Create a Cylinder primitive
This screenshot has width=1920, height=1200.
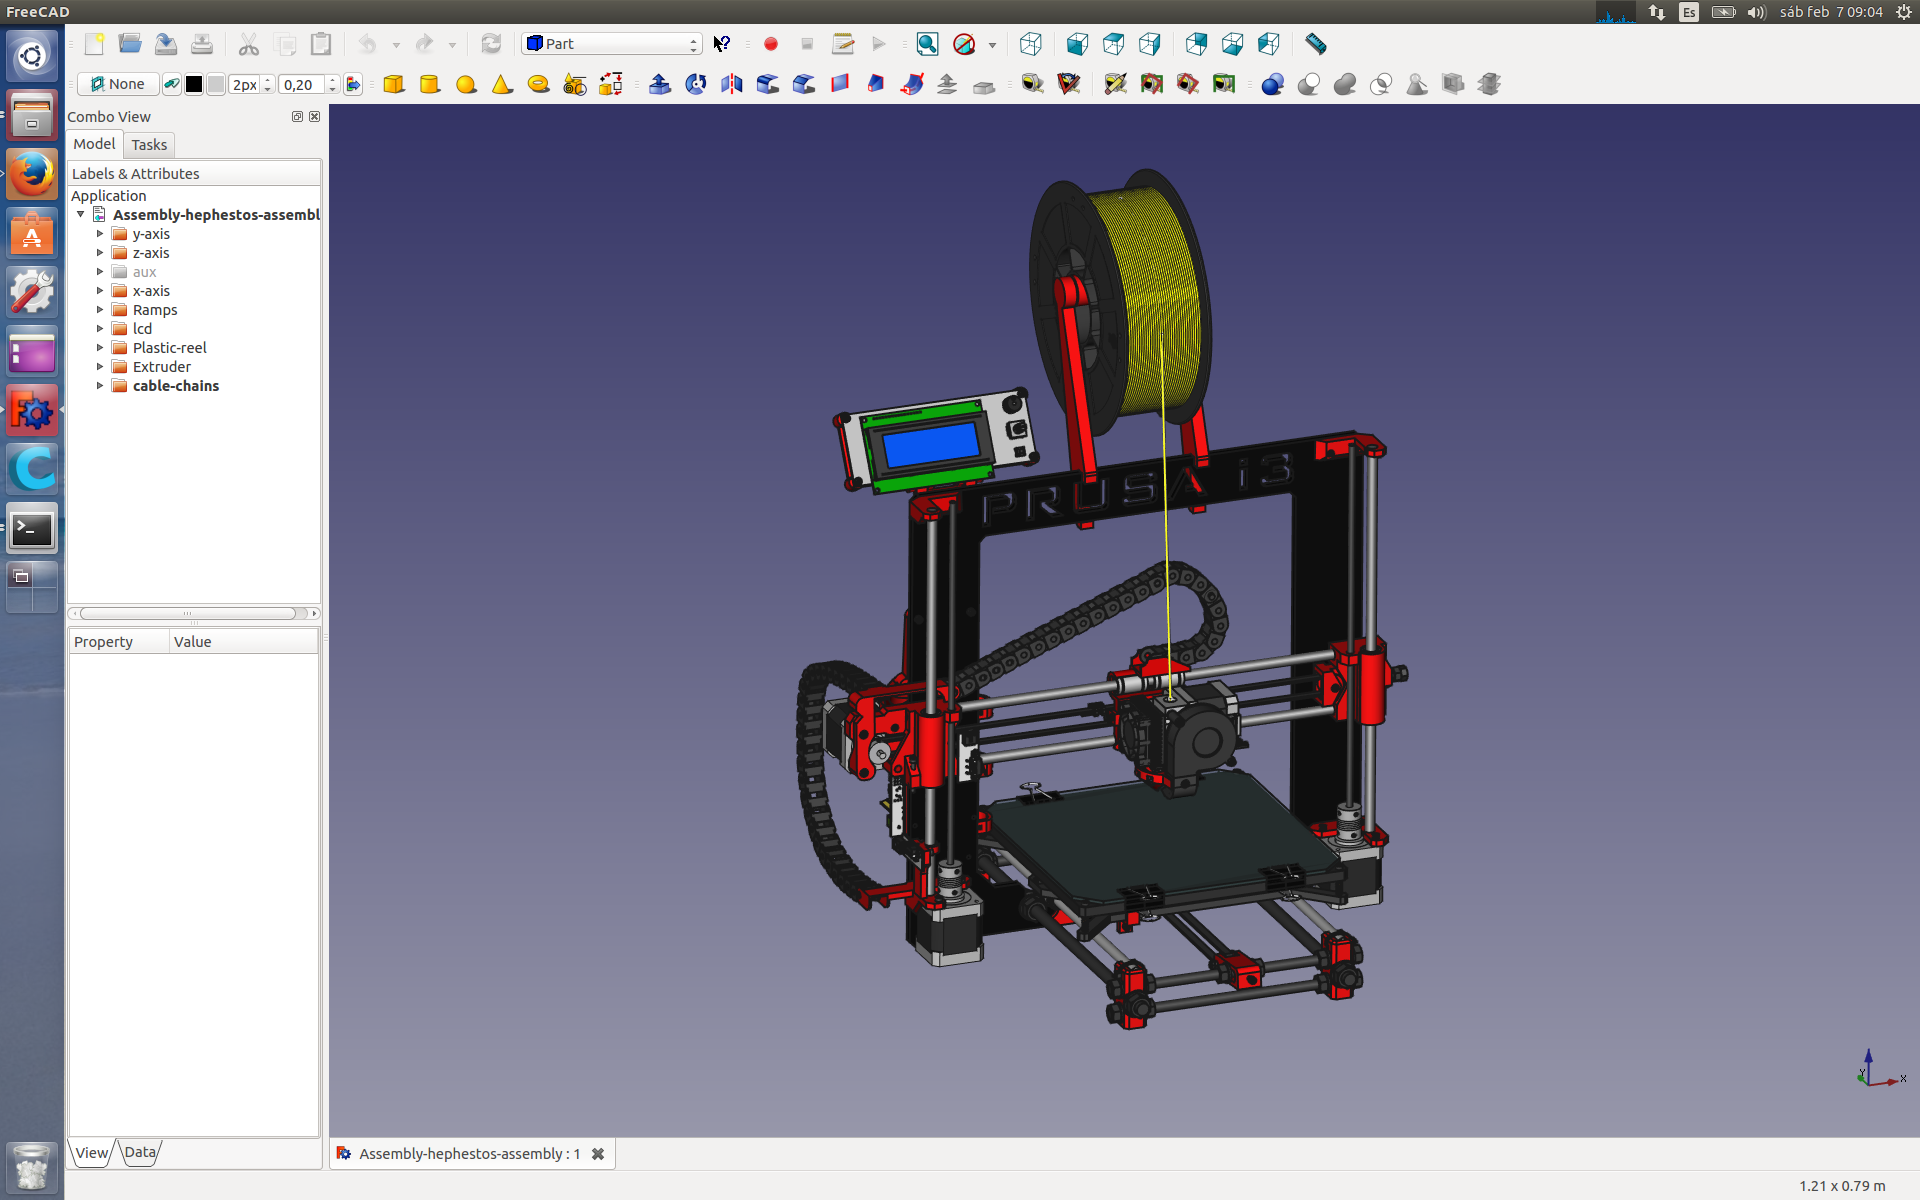tap(430, 84)
